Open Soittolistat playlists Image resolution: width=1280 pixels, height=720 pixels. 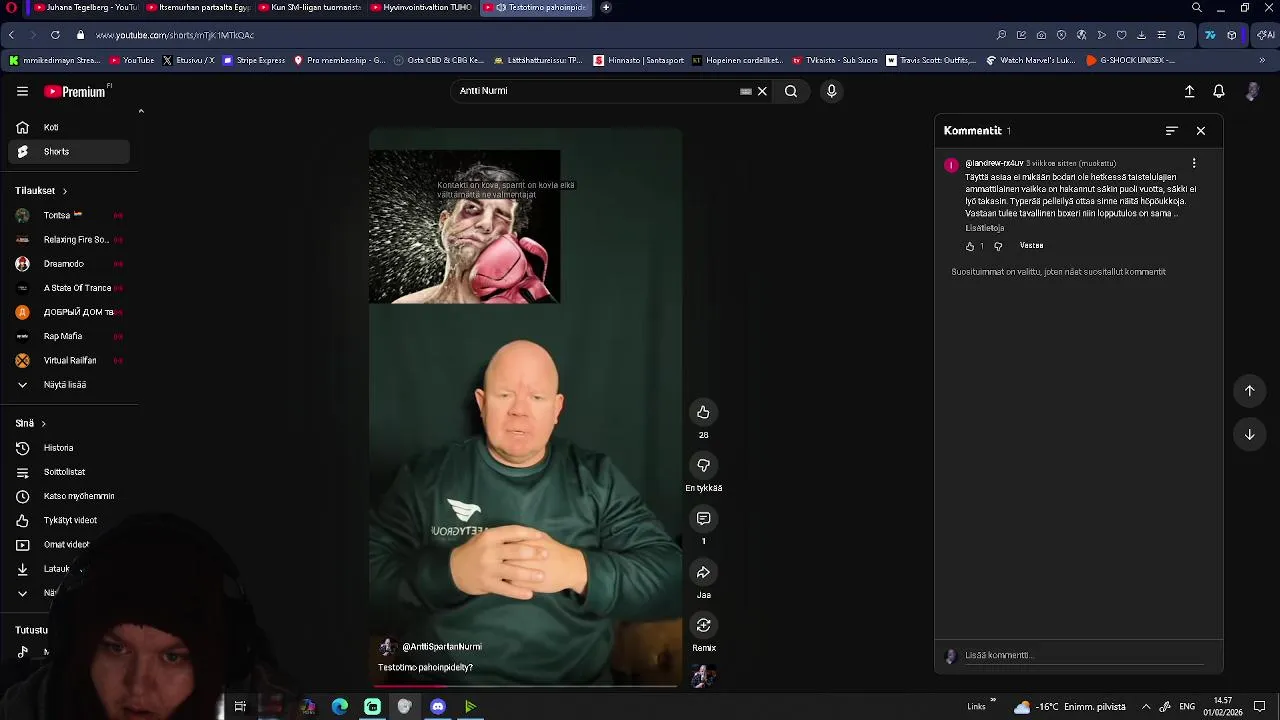pyautogui.click(x=68, y=472)
